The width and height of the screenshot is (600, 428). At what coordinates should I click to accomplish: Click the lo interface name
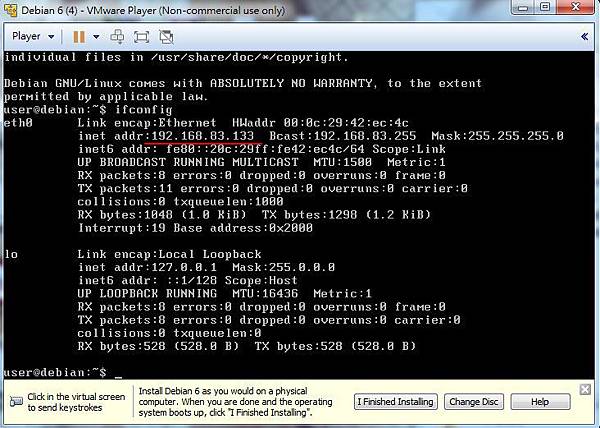coord(11,254)
